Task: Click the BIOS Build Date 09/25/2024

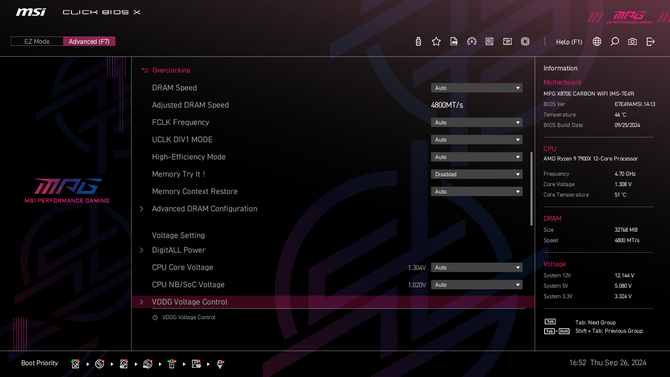Action: (x=627, y=125)
